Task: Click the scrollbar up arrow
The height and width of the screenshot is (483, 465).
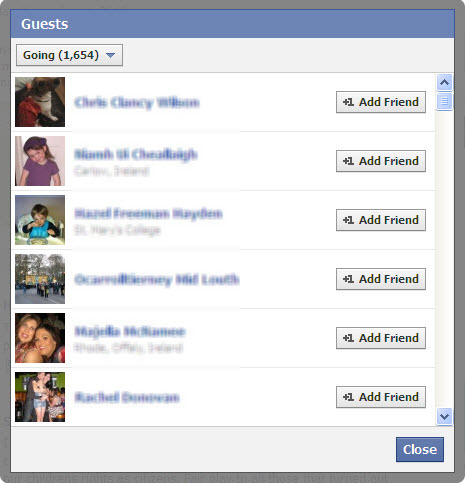Action: 444,82
